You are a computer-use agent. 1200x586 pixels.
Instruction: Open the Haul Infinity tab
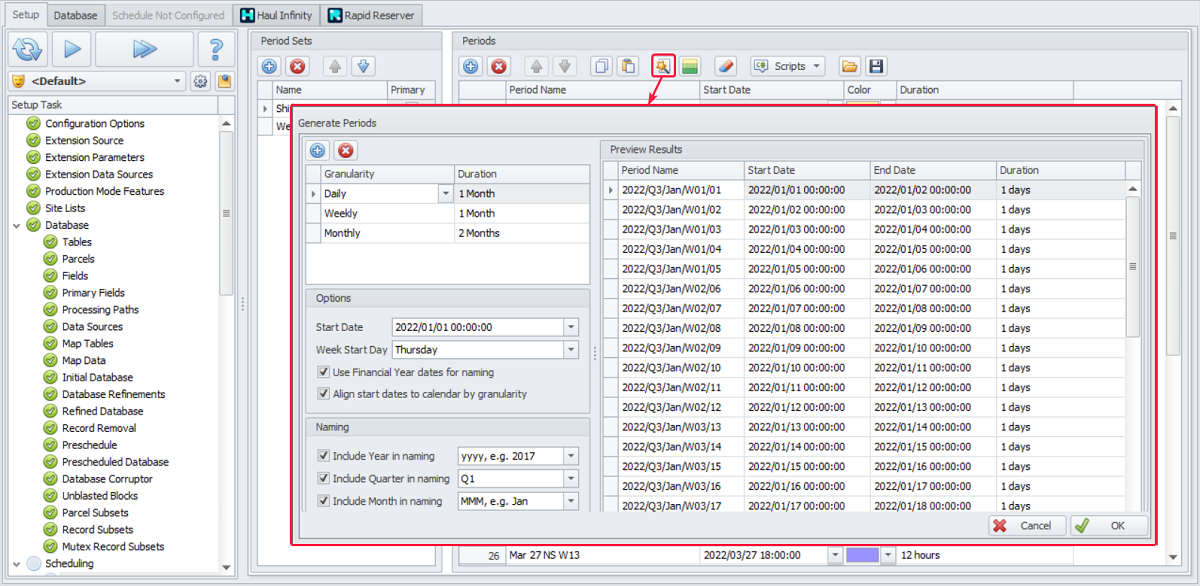pos(277,16)
